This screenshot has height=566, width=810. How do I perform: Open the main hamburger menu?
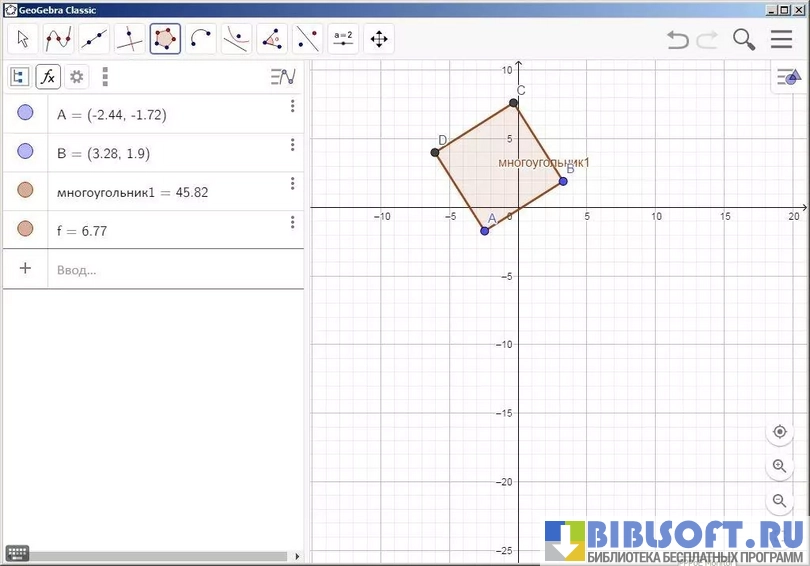781,39
